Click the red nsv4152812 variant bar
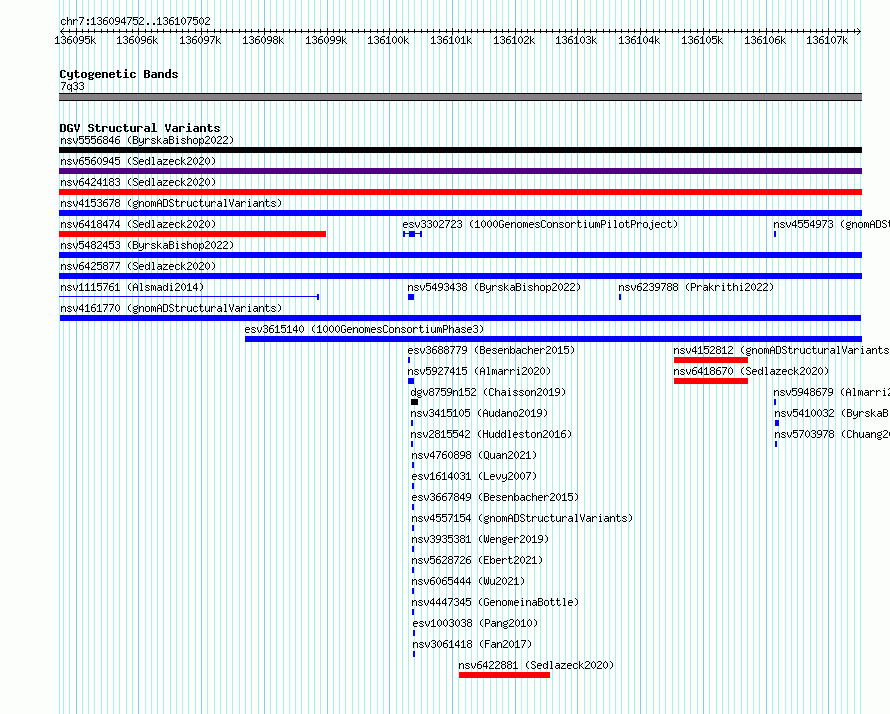Screen dimensions: 890x714 click(x=711, y=360)
